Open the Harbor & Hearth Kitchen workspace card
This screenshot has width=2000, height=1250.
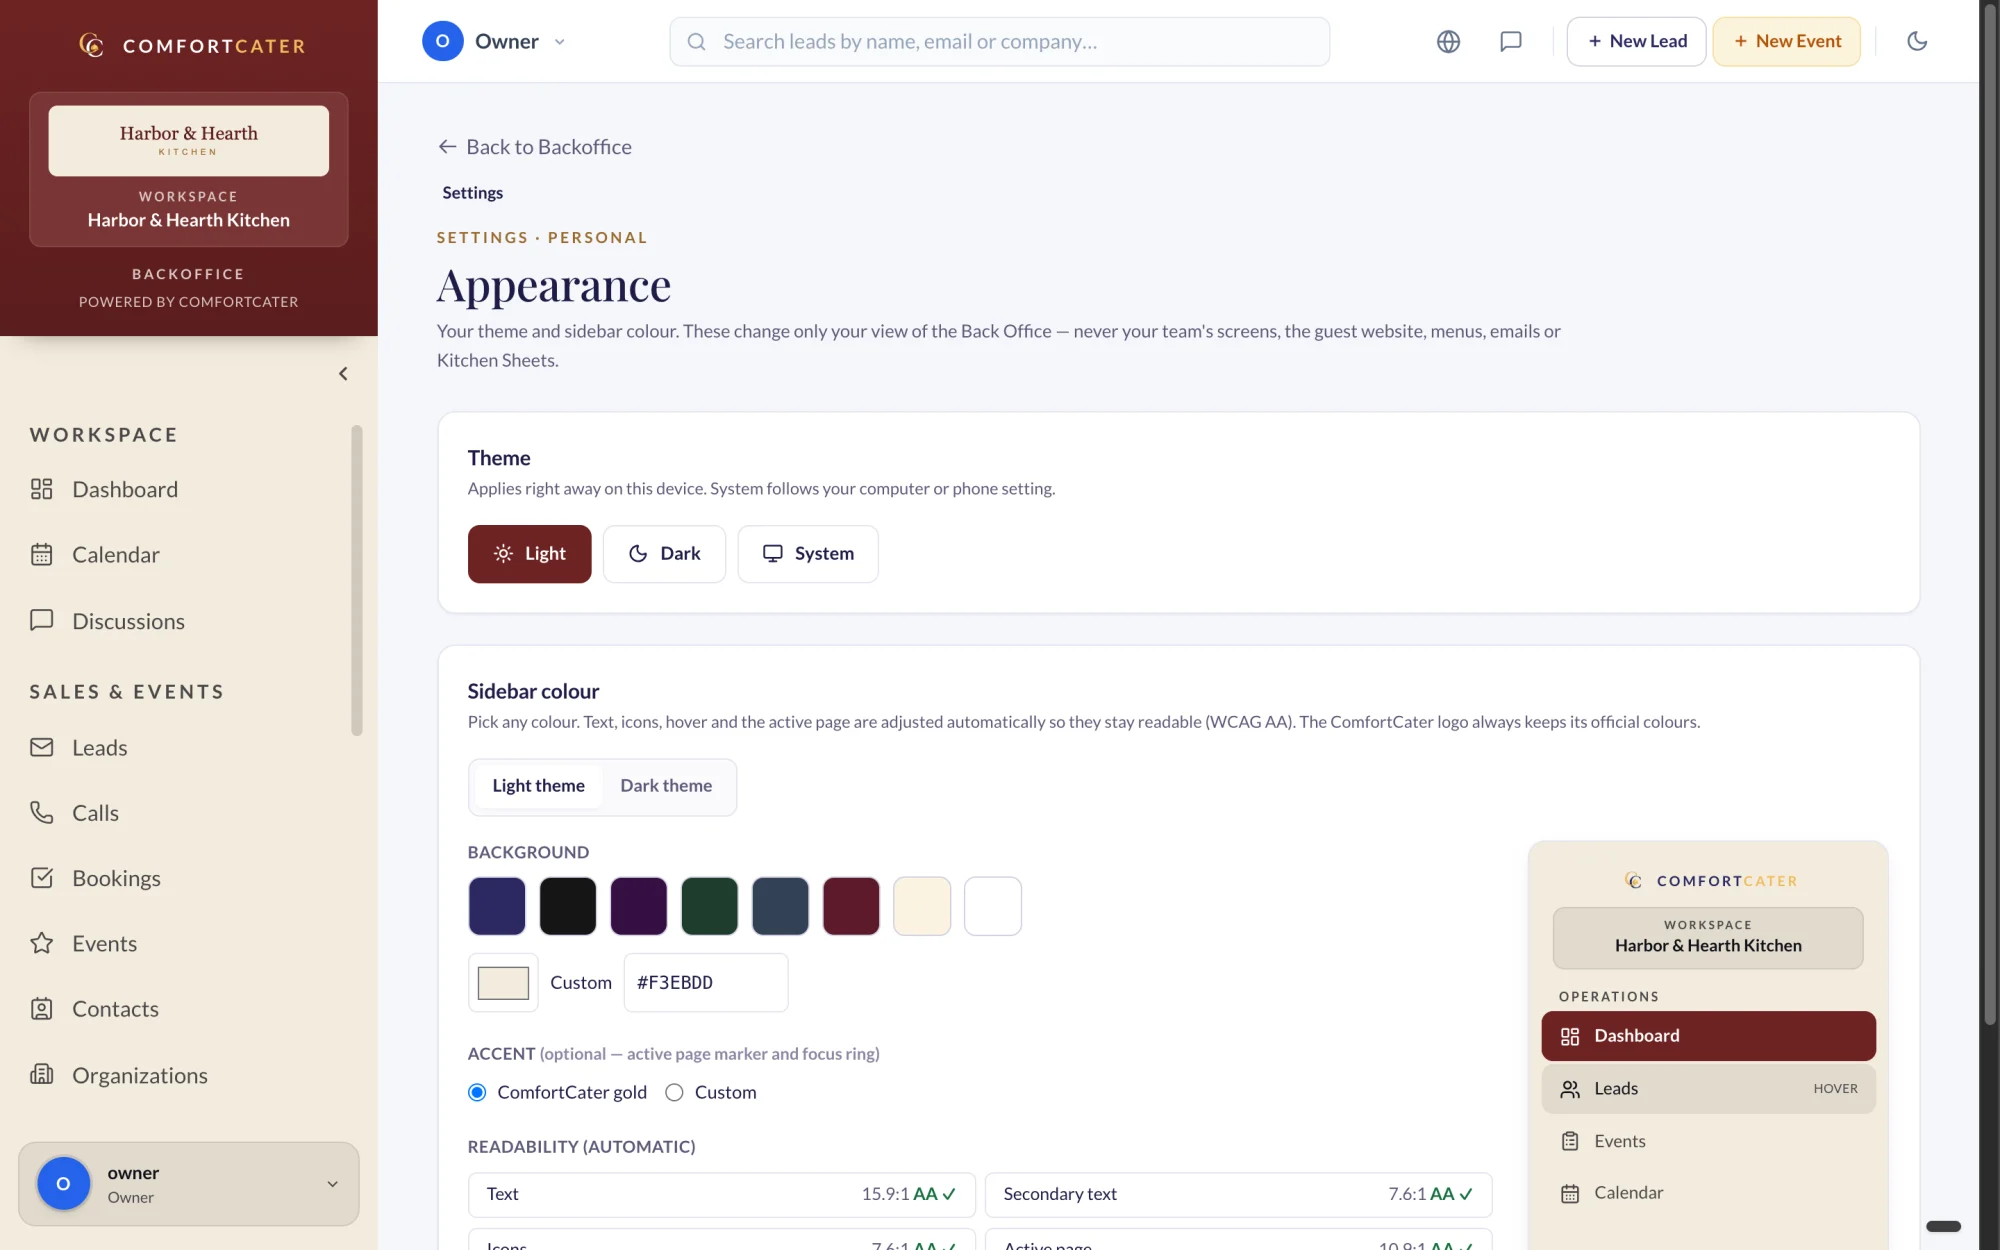(x=188, y=169)
